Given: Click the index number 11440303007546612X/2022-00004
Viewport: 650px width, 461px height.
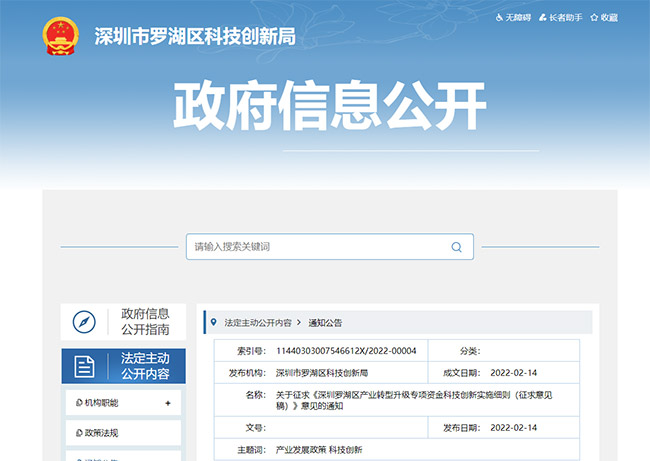Looking at the screenshot, I should 346,351.
